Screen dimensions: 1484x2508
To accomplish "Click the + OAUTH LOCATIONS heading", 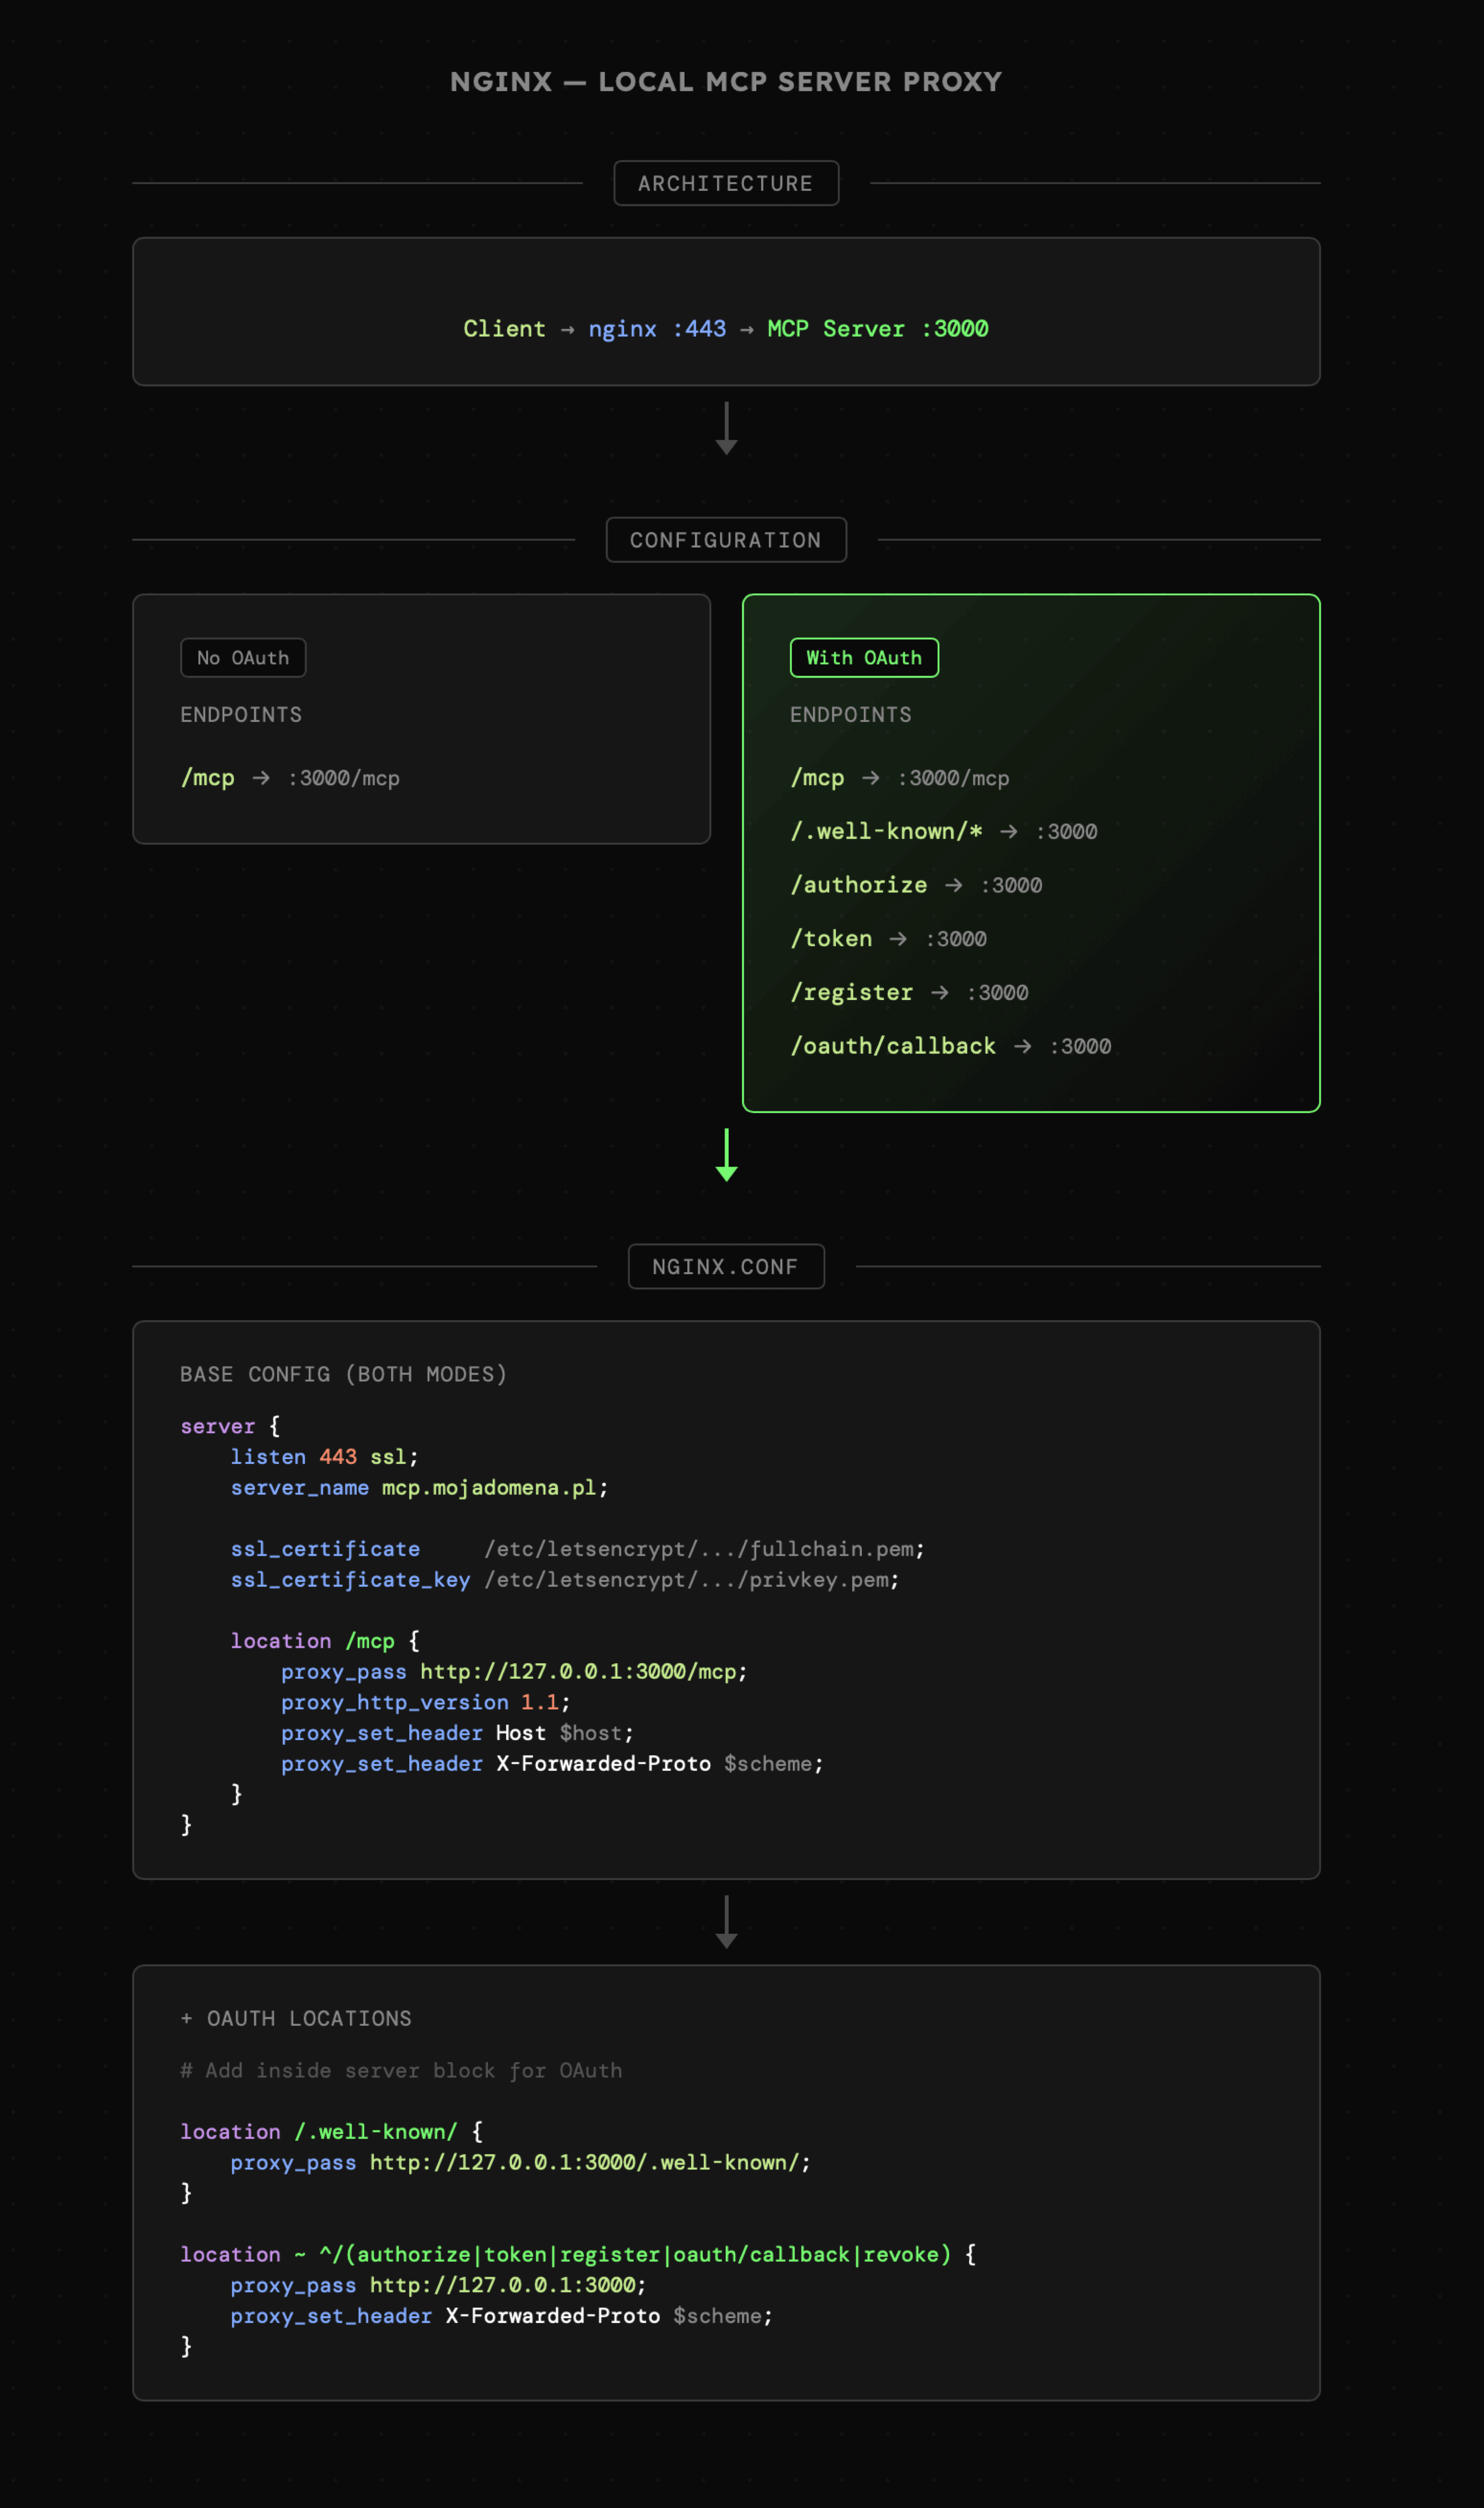I will coord(296,2019).
